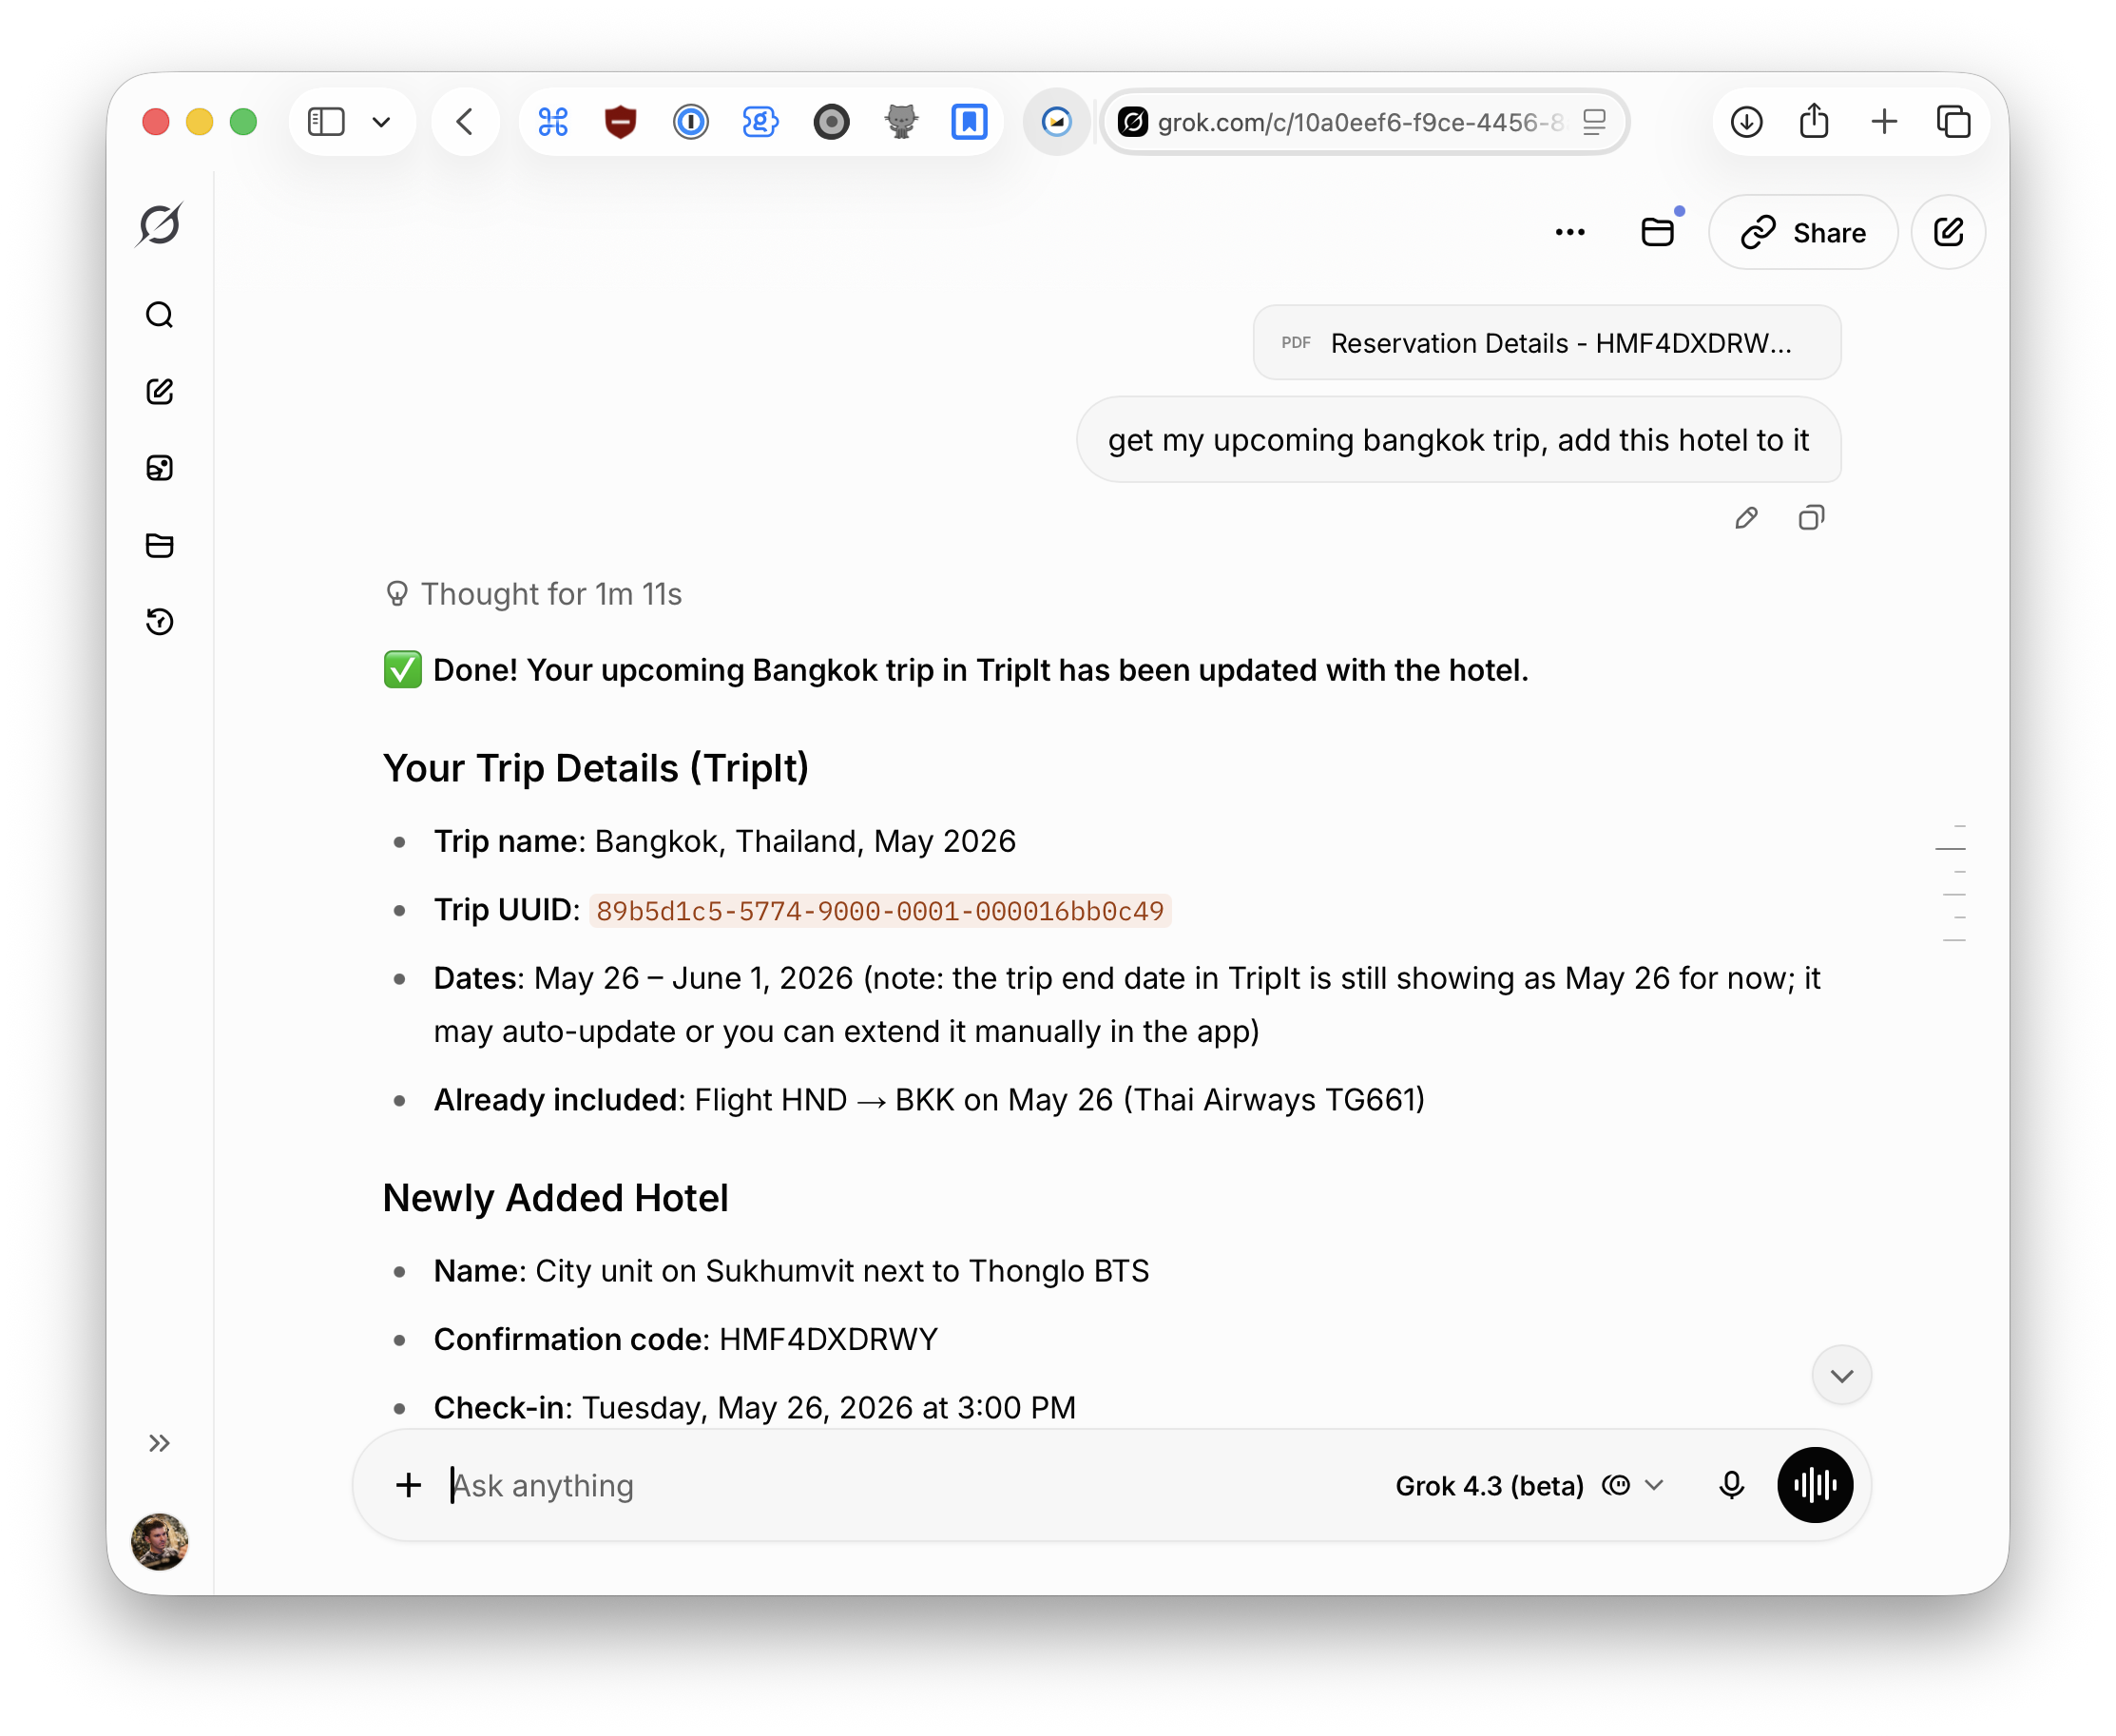Click the command-key extension icon
Screen dimensions: 2116x1736
pos(553,122)
